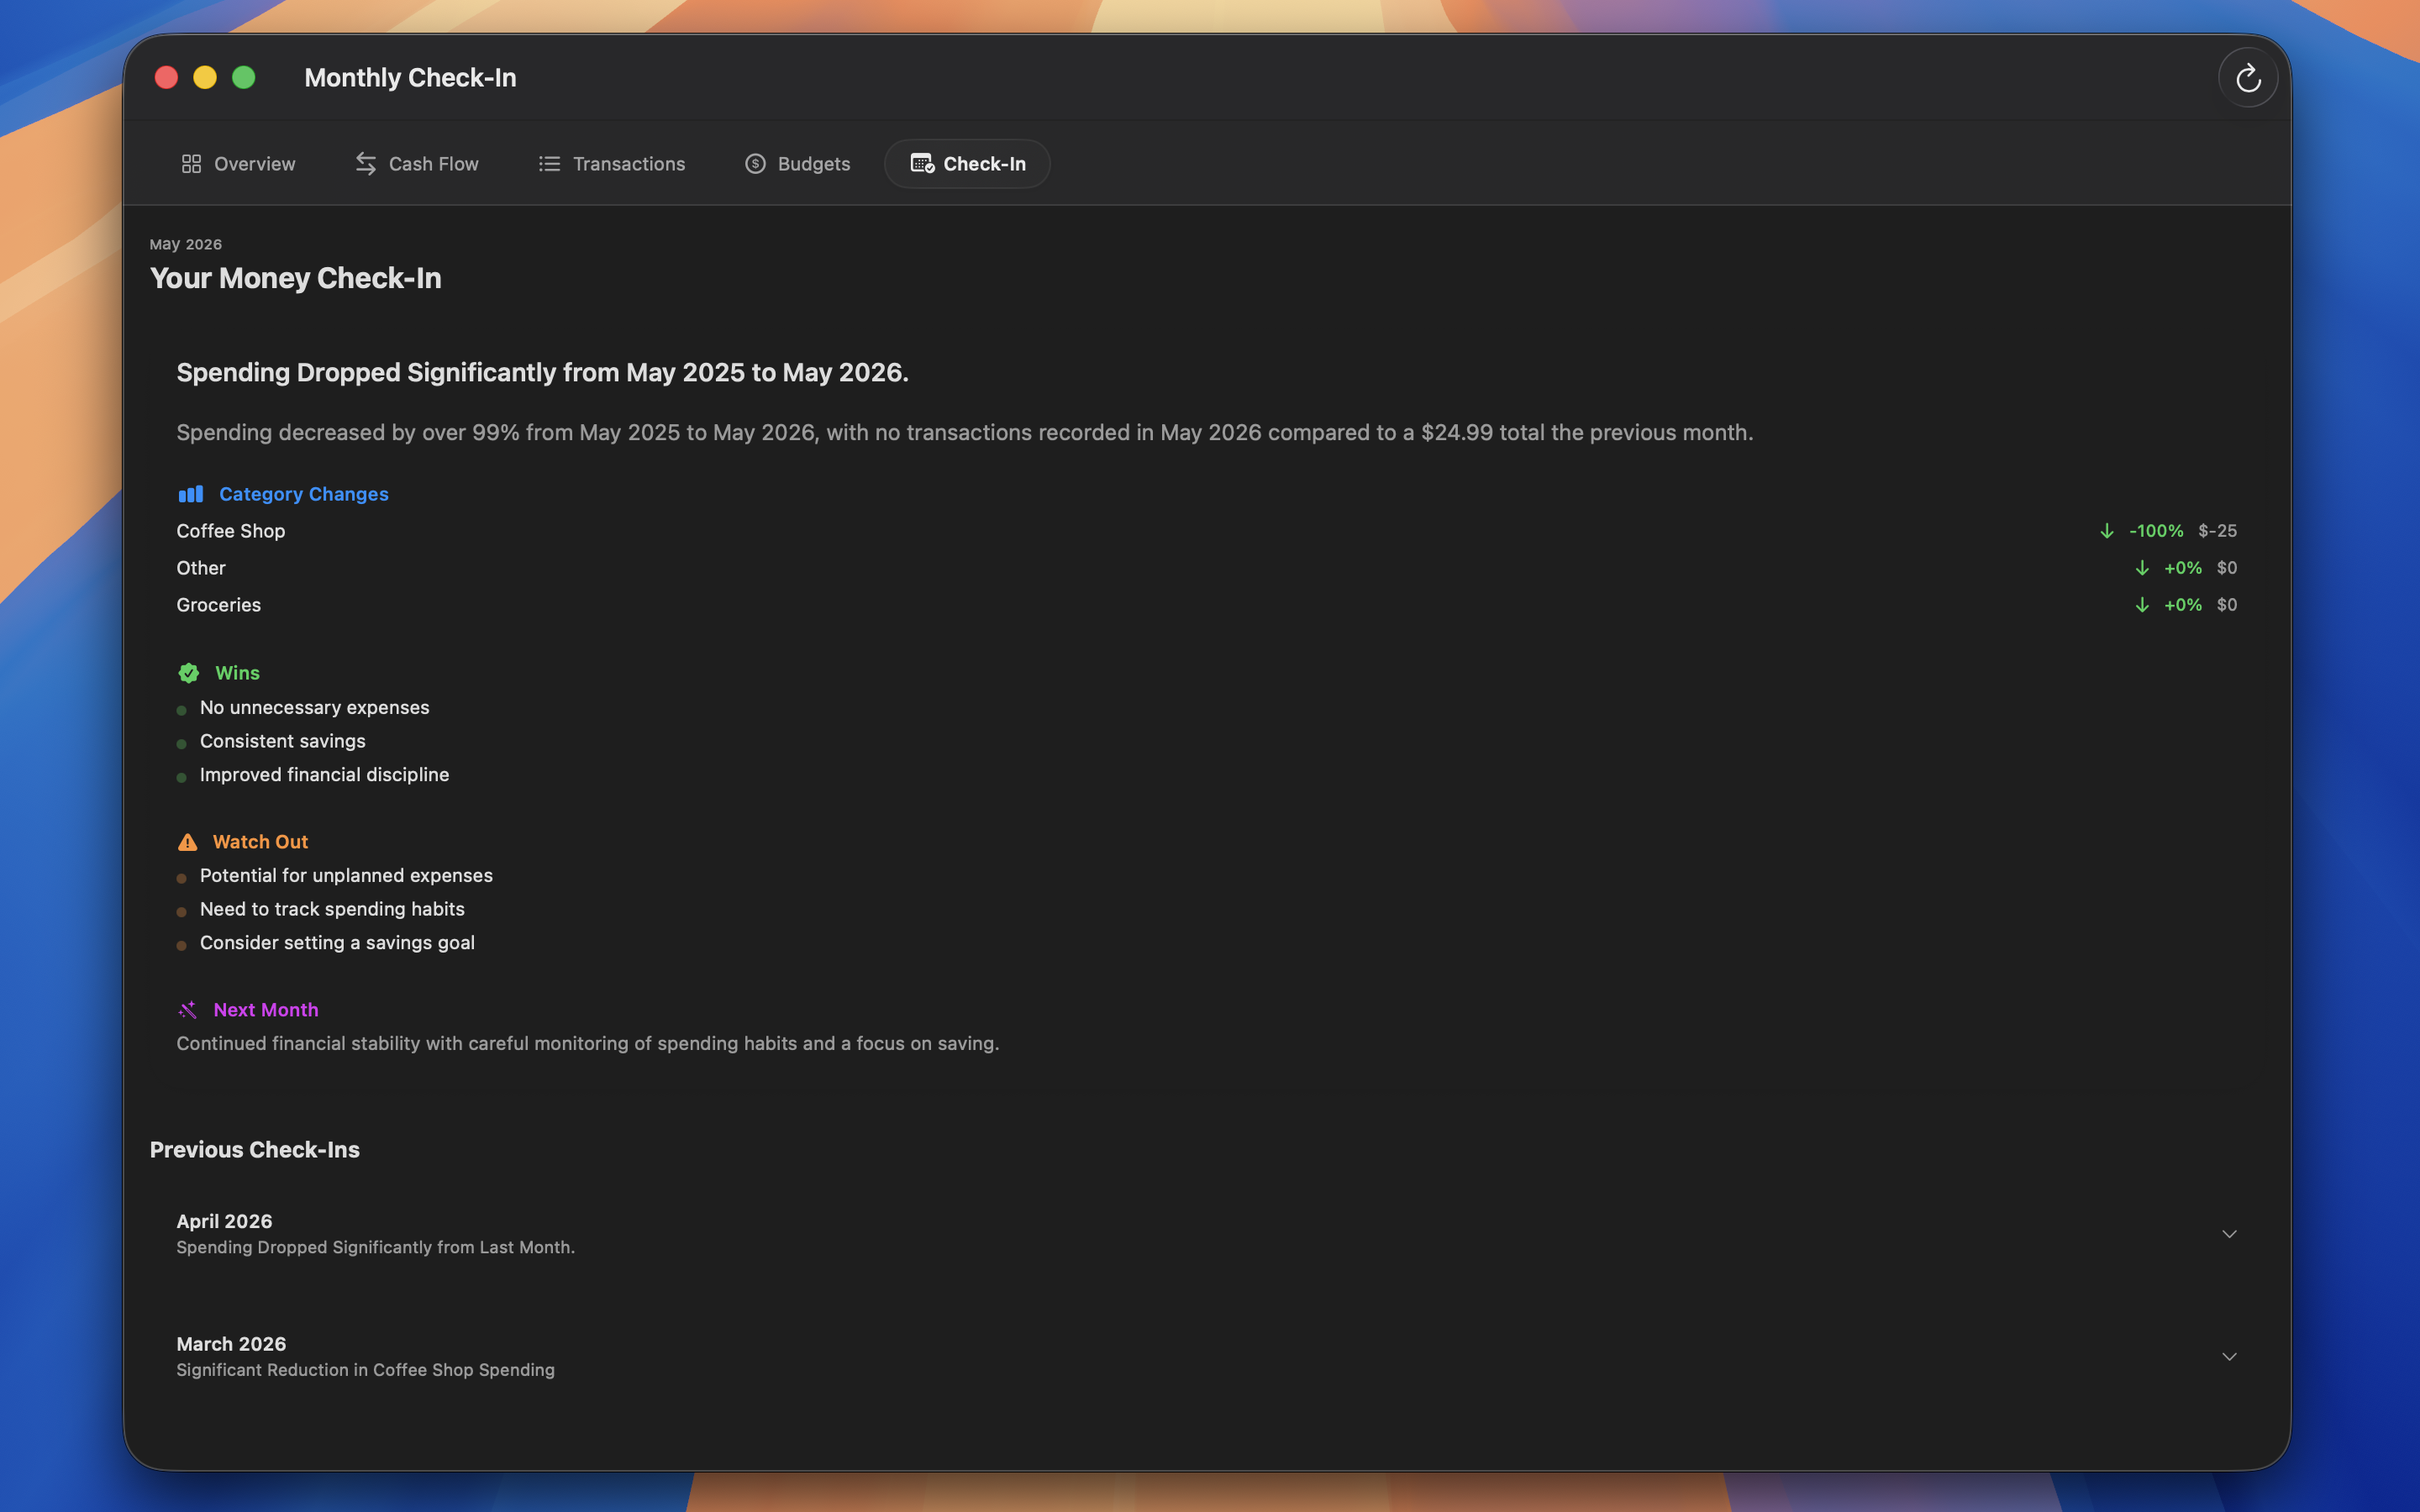The image size is (2420, 1512).
Task: Click the Other category label
Action: (201, 568)
